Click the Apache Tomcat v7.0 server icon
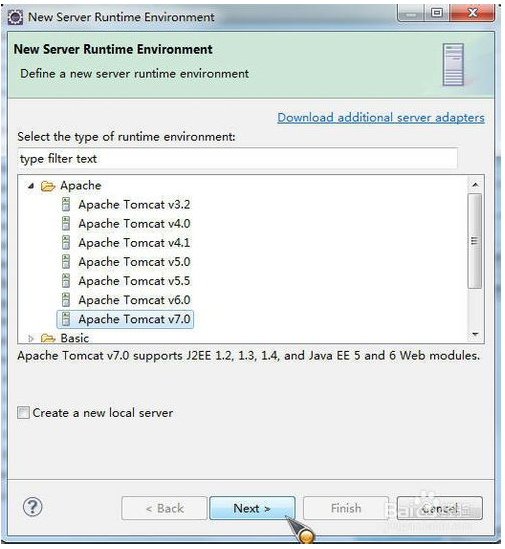This screenshot has width=505, height=549. (66, 319)
